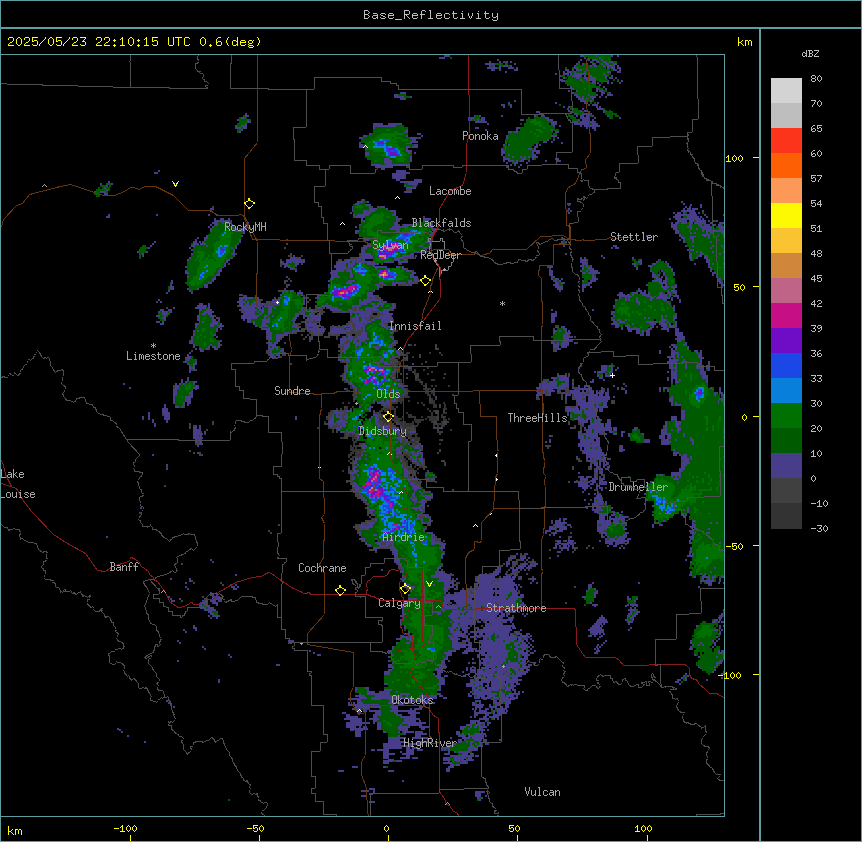Click the Lacombe city label
Viewport: 862px width, 842px height.
(450, 191)
